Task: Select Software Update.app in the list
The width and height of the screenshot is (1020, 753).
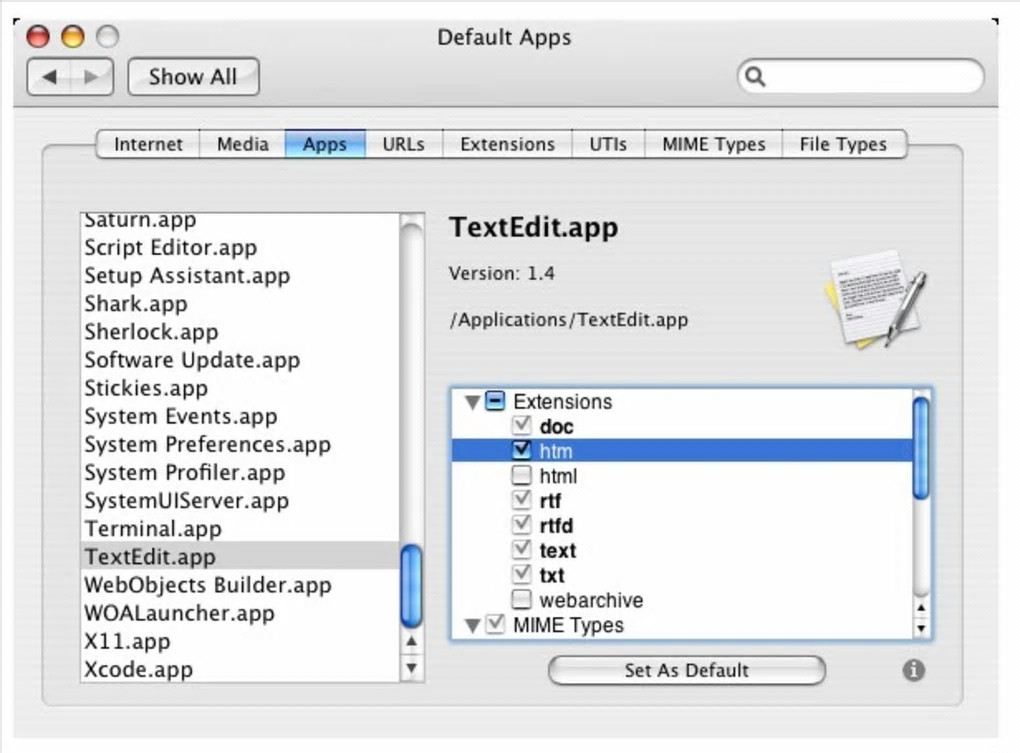Action: pos(239,360)
